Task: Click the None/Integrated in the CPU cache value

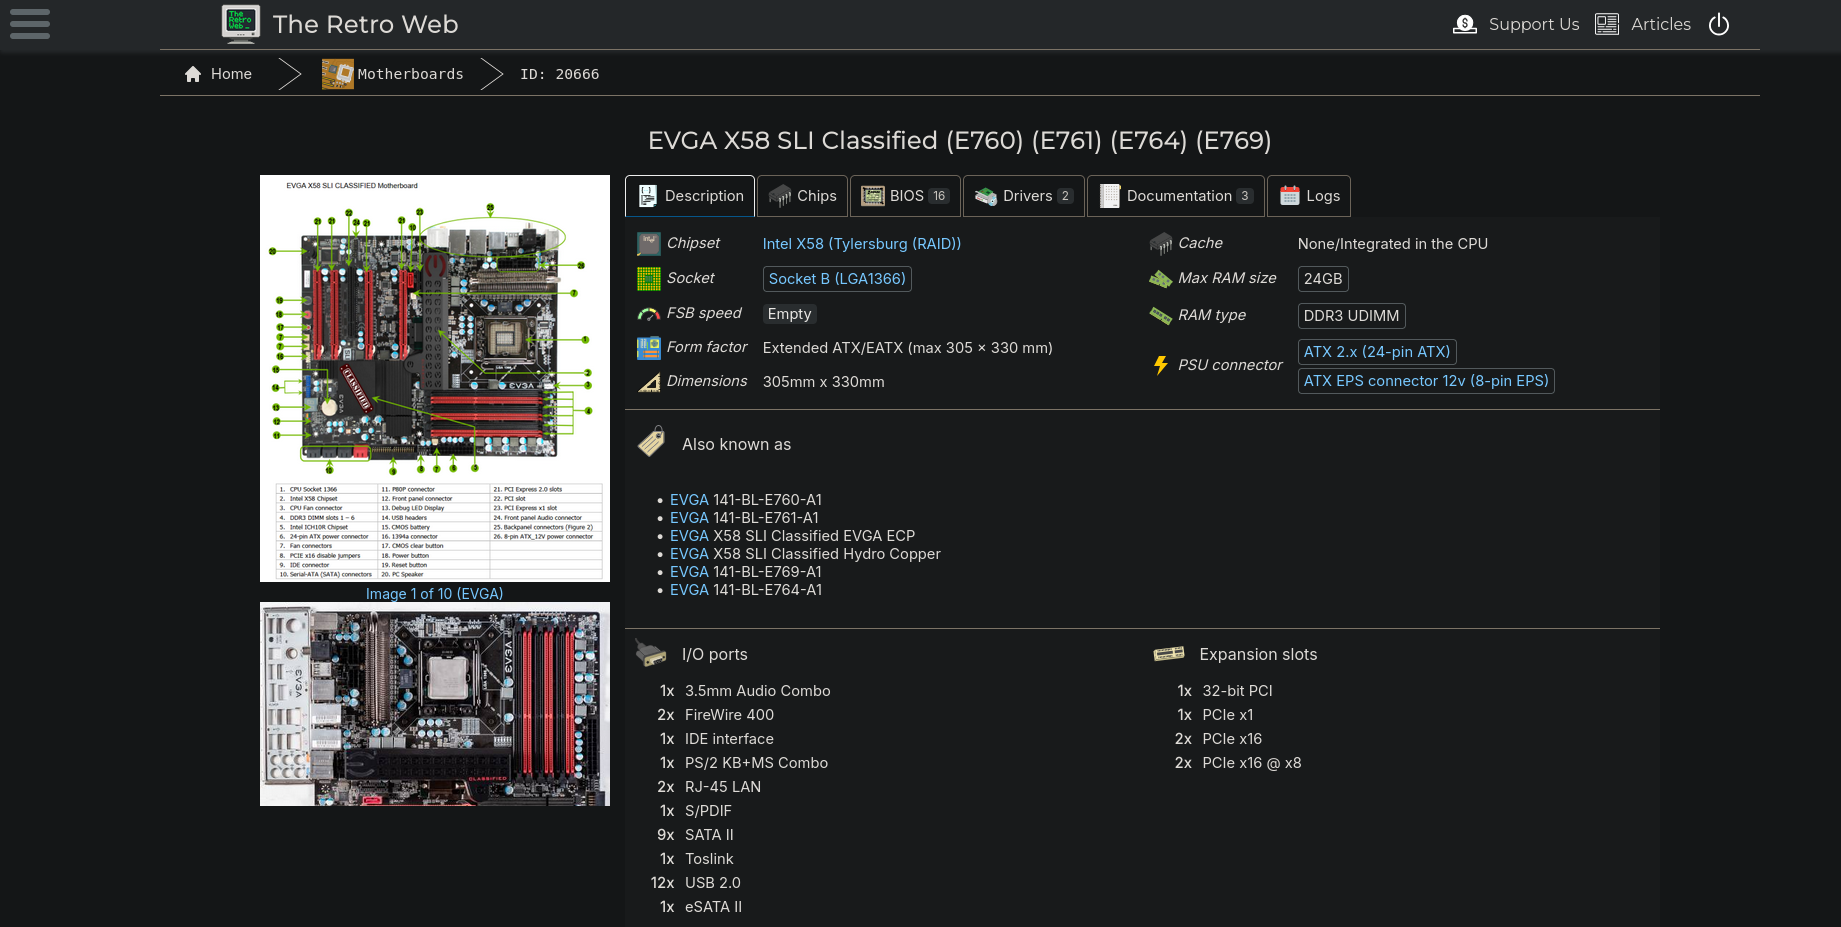Action: [1393, 244]
